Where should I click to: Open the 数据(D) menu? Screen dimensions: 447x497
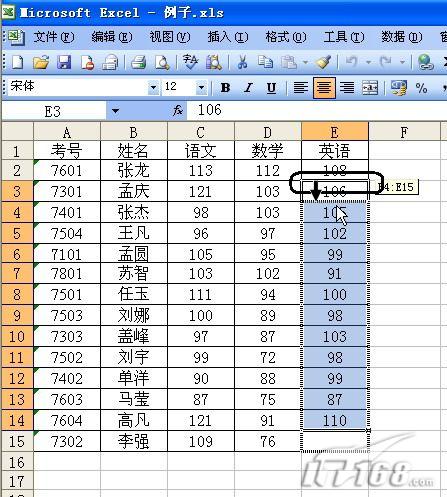[x=402, y=37]
